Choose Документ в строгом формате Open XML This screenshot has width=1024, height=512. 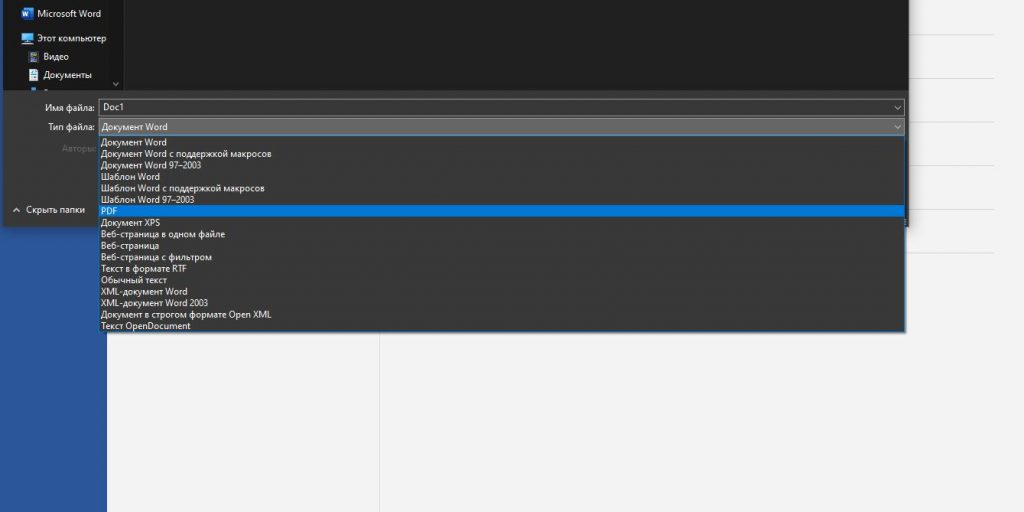pos(502,314)
